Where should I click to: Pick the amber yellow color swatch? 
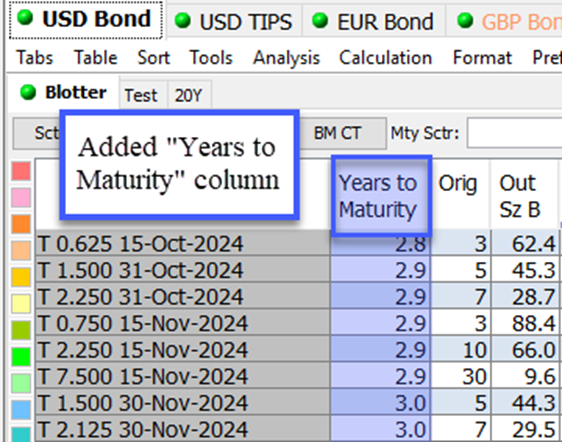pyautogui.click(x=21, y=277)
